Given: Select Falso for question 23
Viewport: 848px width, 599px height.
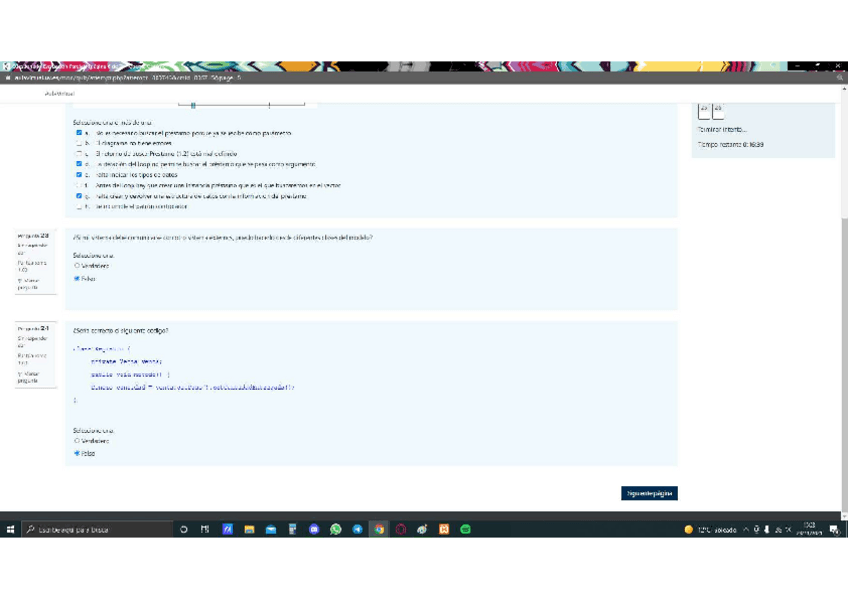Looking at the screenshot, I should [77, 278].
